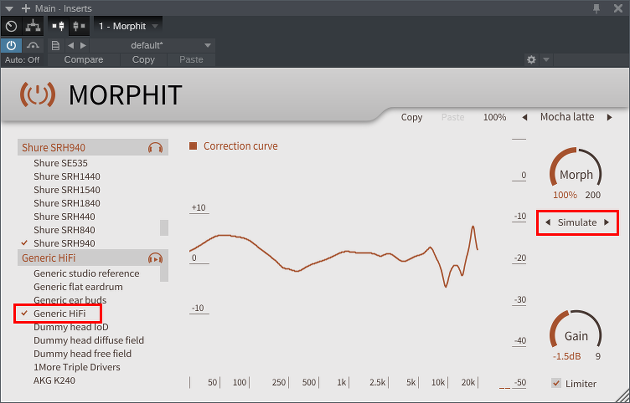
Task: Choose Shure SRH1540 from the list
Action: point(67,190)
